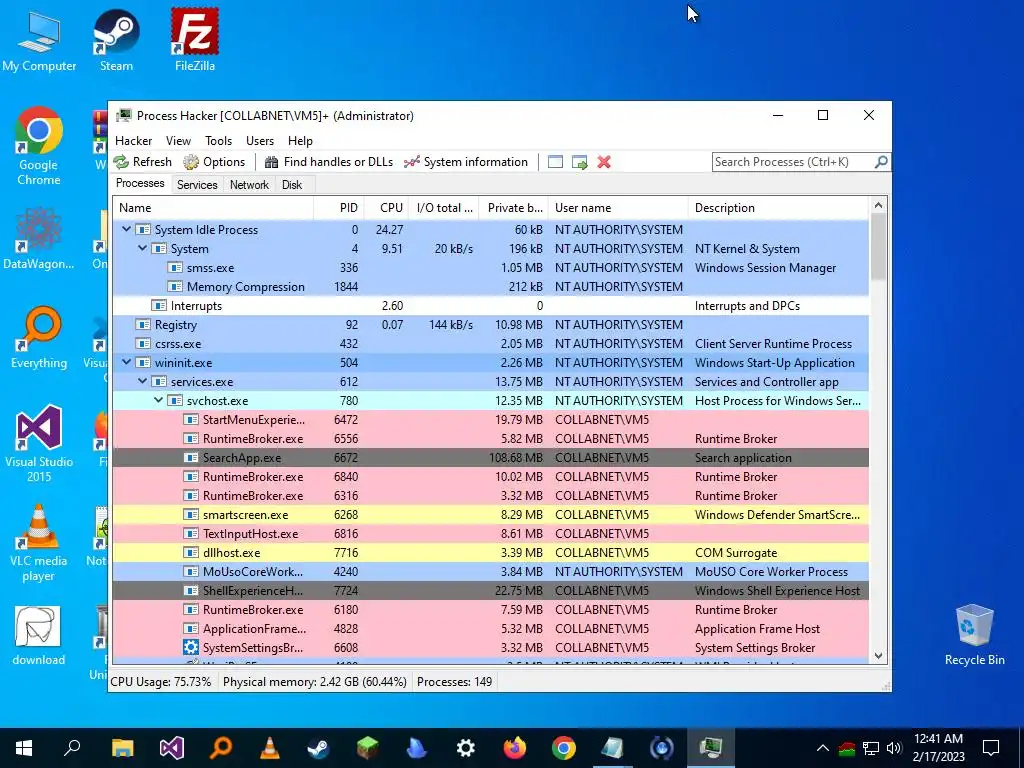This screenshot has width=1024, height=768.
Task: Click the Processes: 149 status entry
Action: (x=455, y=682)
